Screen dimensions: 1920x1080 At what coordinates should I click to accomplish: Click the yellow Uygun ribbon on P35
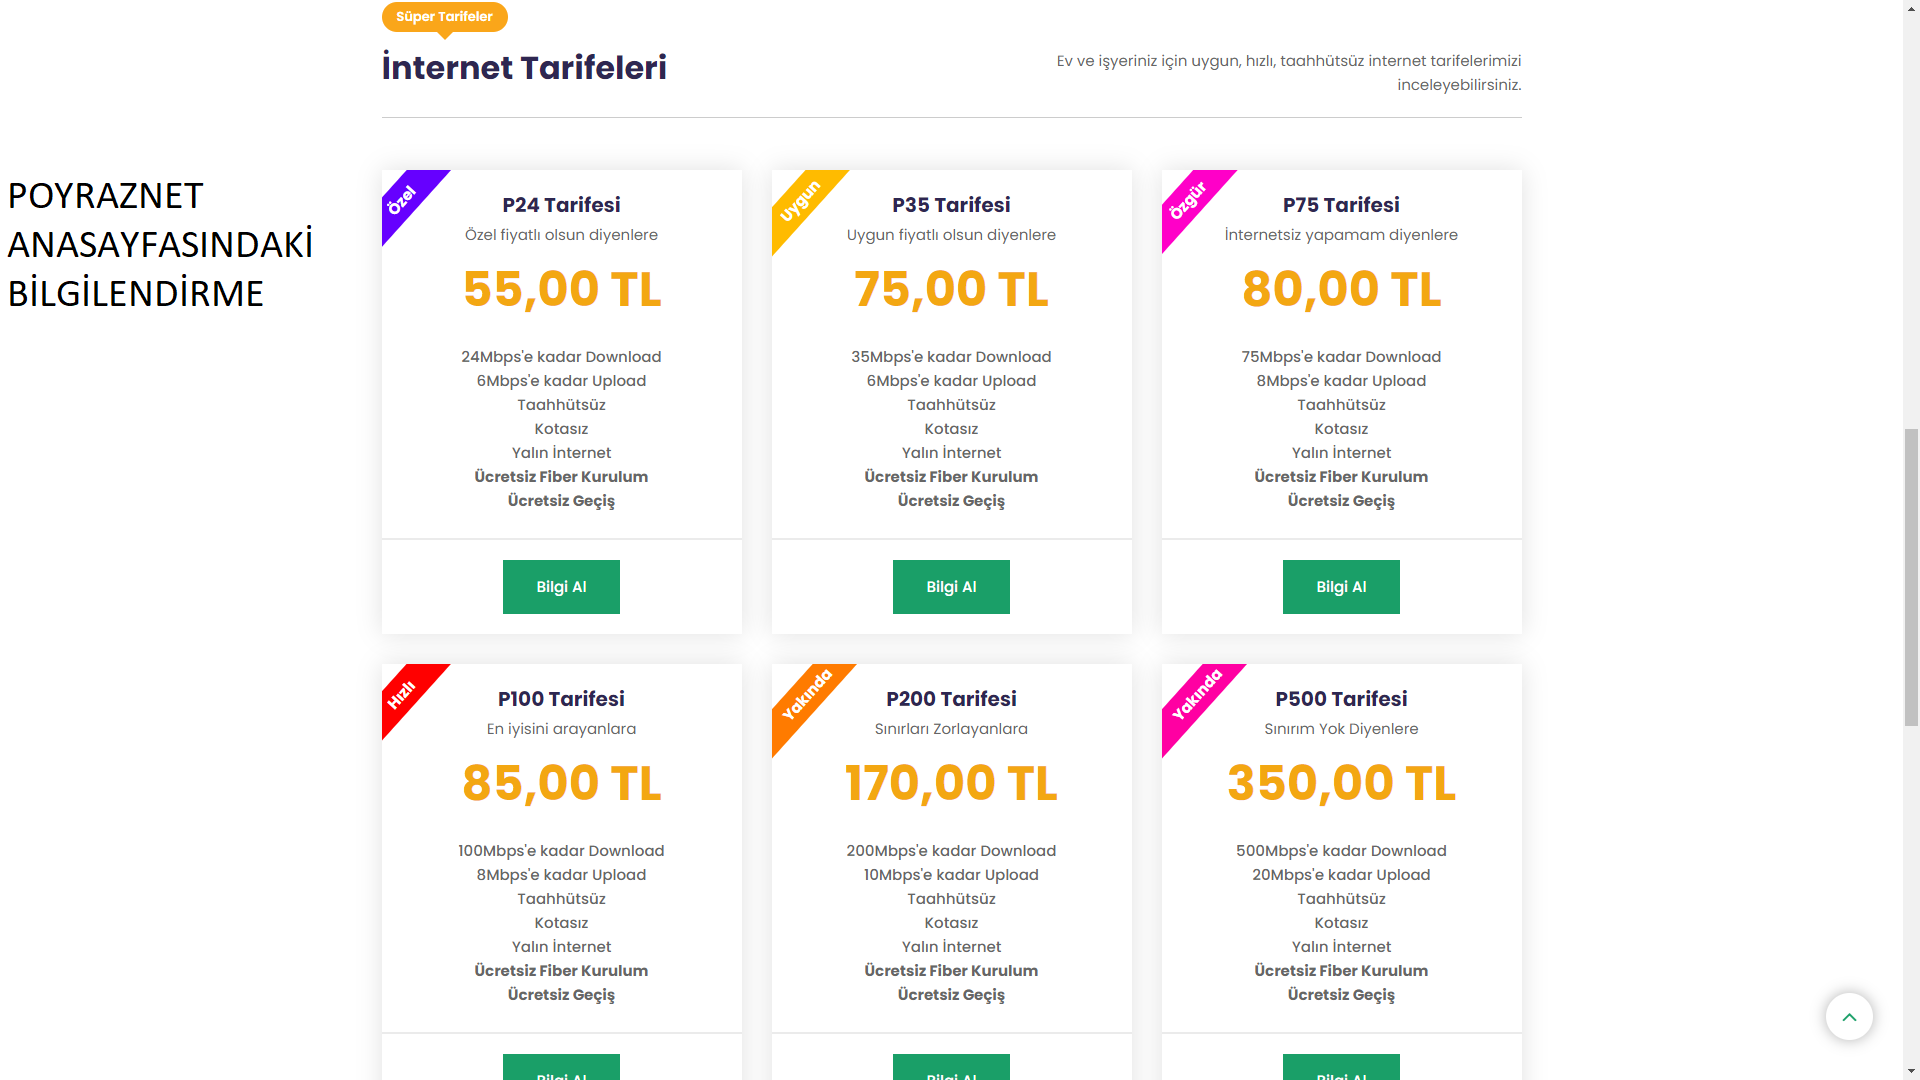coord(799,201)
